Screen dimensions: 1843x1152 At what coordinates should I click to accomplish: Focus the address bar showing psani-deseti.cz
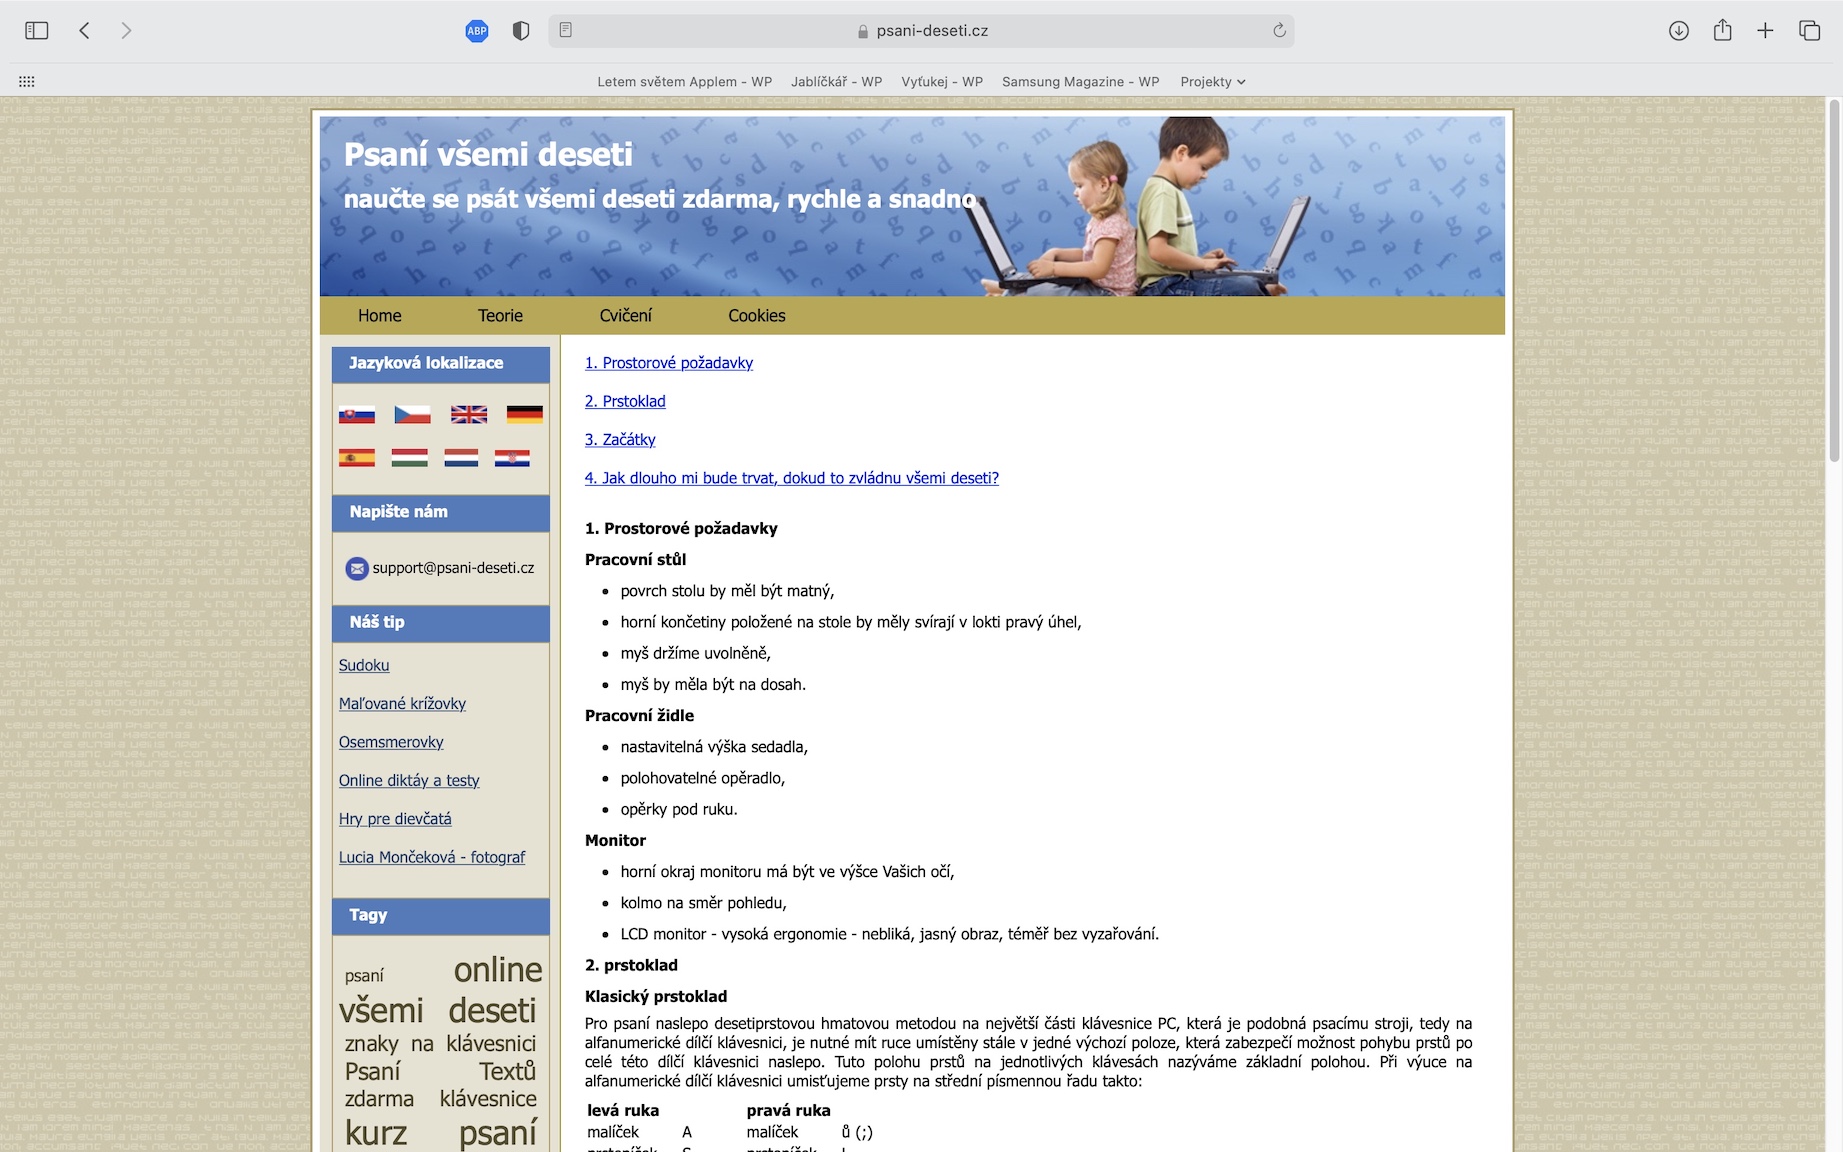click(x=921, y=31)
